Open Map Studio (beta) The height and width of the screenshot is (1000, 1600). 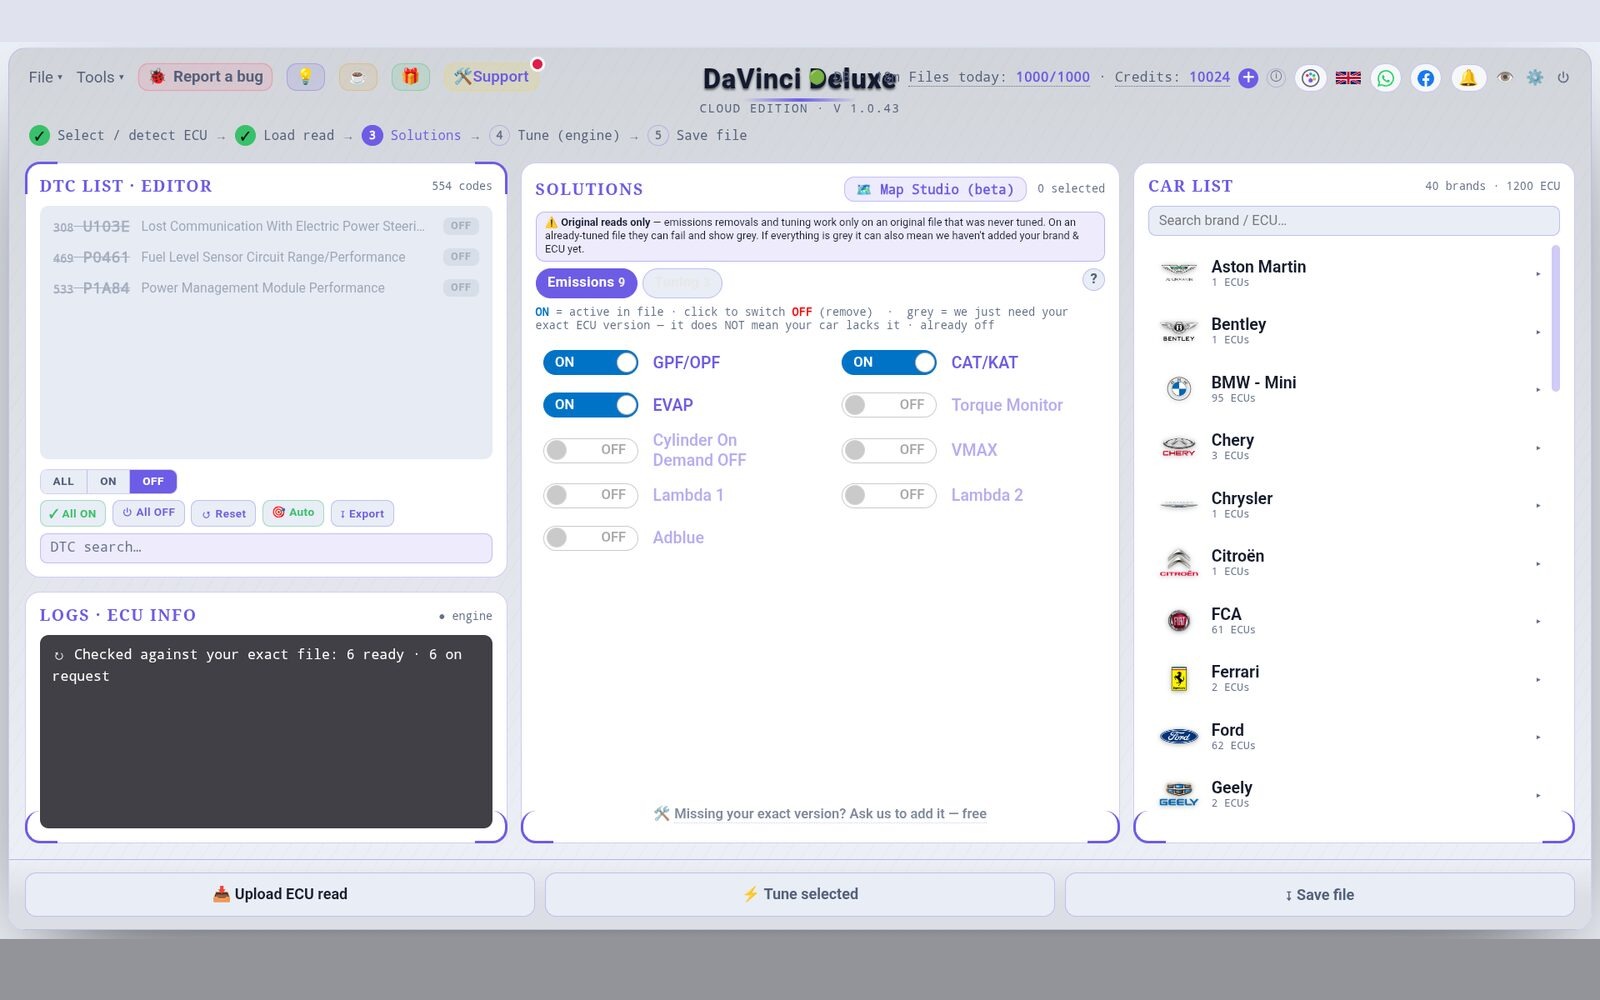point(935,189)
